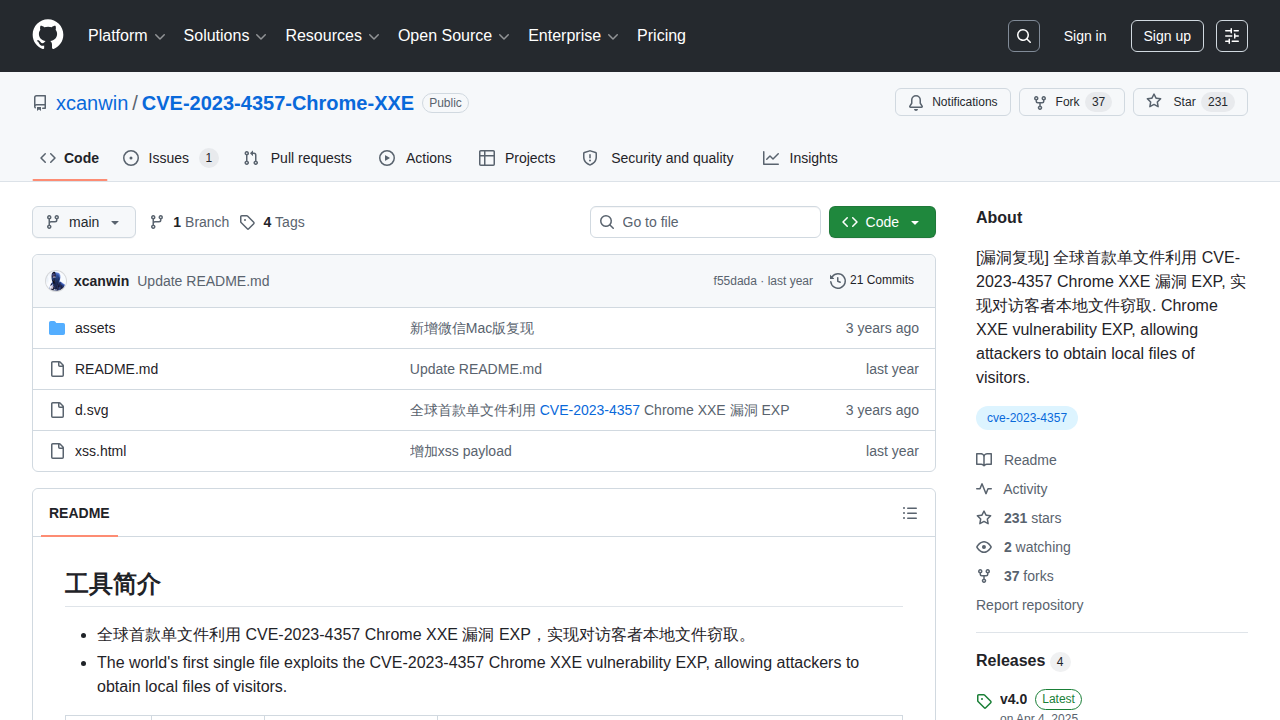Open the Releases heading link

click(x=1023, y=661)
